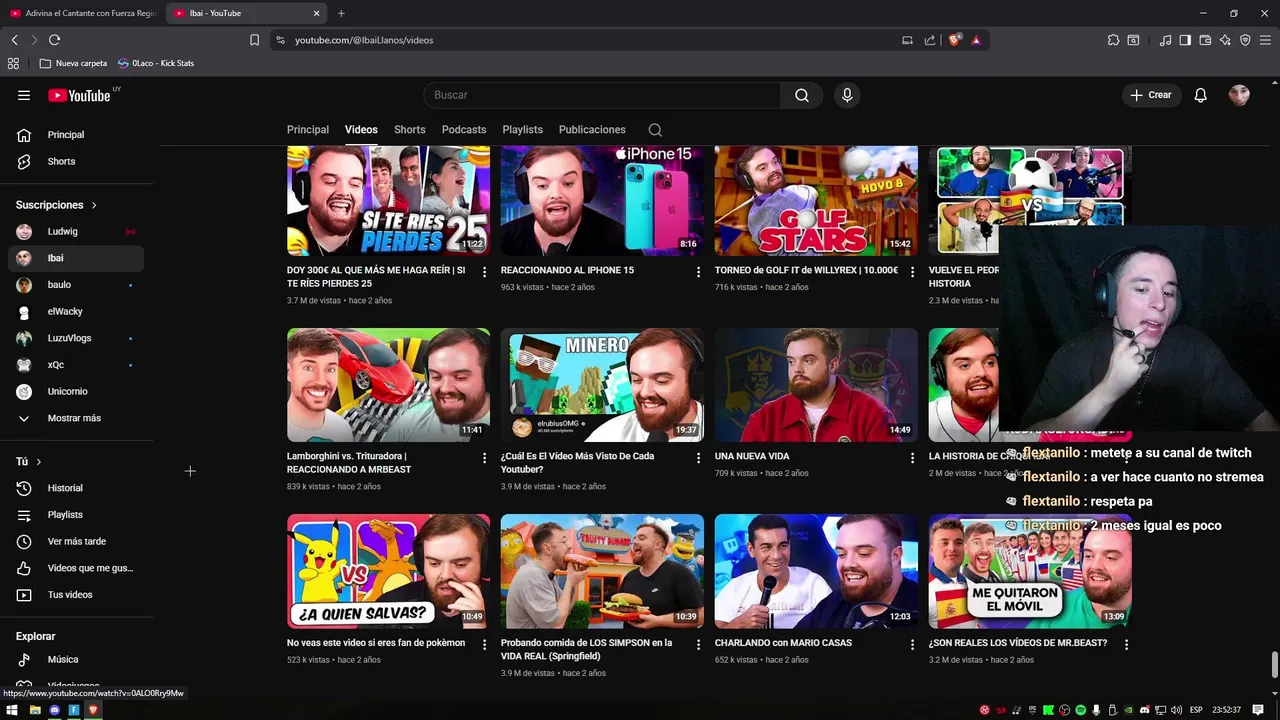Click the search magnifier button
The image size is (1280, 720).
802,95
